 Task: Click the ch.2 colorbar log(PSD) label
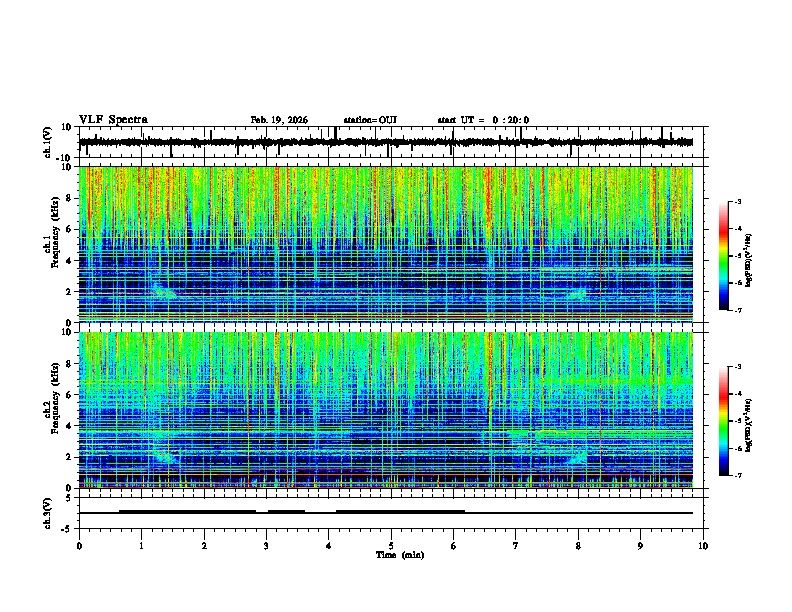[748, 425]
